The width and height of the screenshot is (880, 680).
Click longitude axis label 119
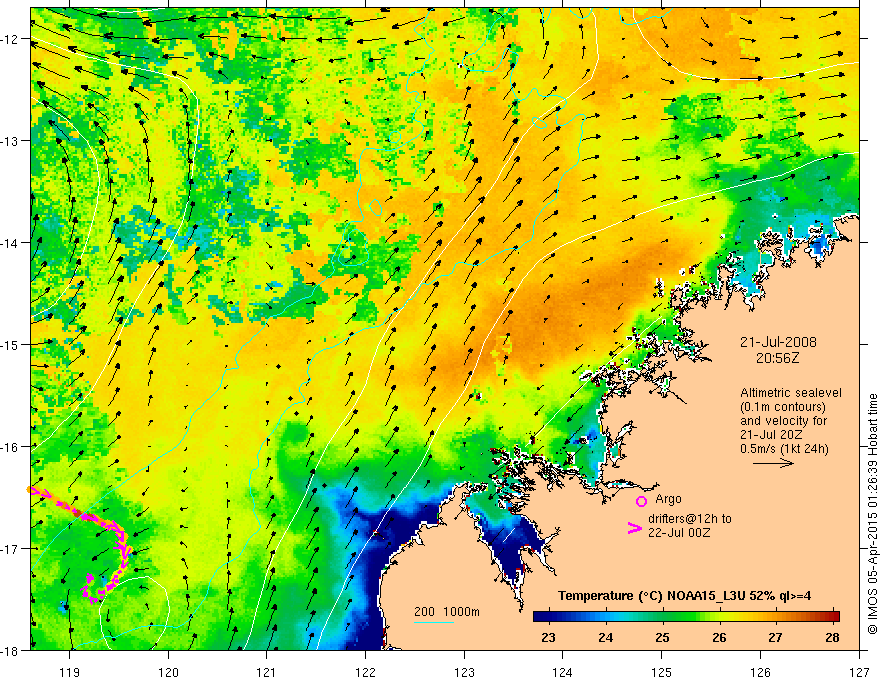click(x=70, y=672)
